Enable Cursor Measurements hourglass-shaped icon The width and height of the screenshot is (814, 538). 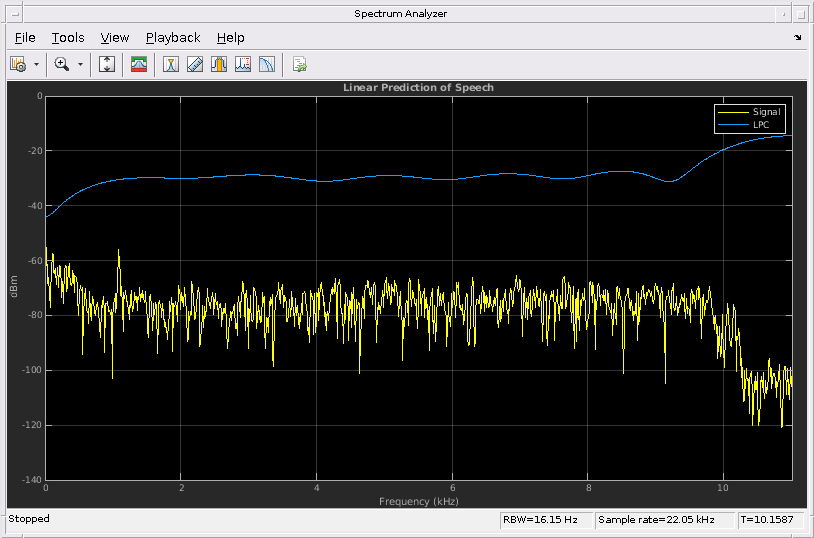171,64
